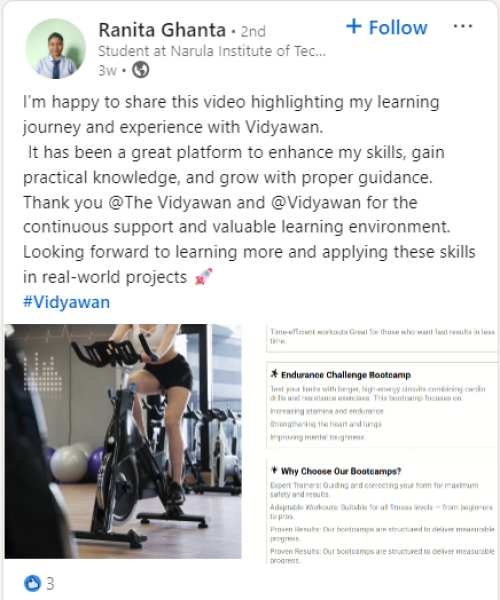Screen dimensions: 500x600
Task: Click the plus icon beside Follow
Action: point(353,26)
